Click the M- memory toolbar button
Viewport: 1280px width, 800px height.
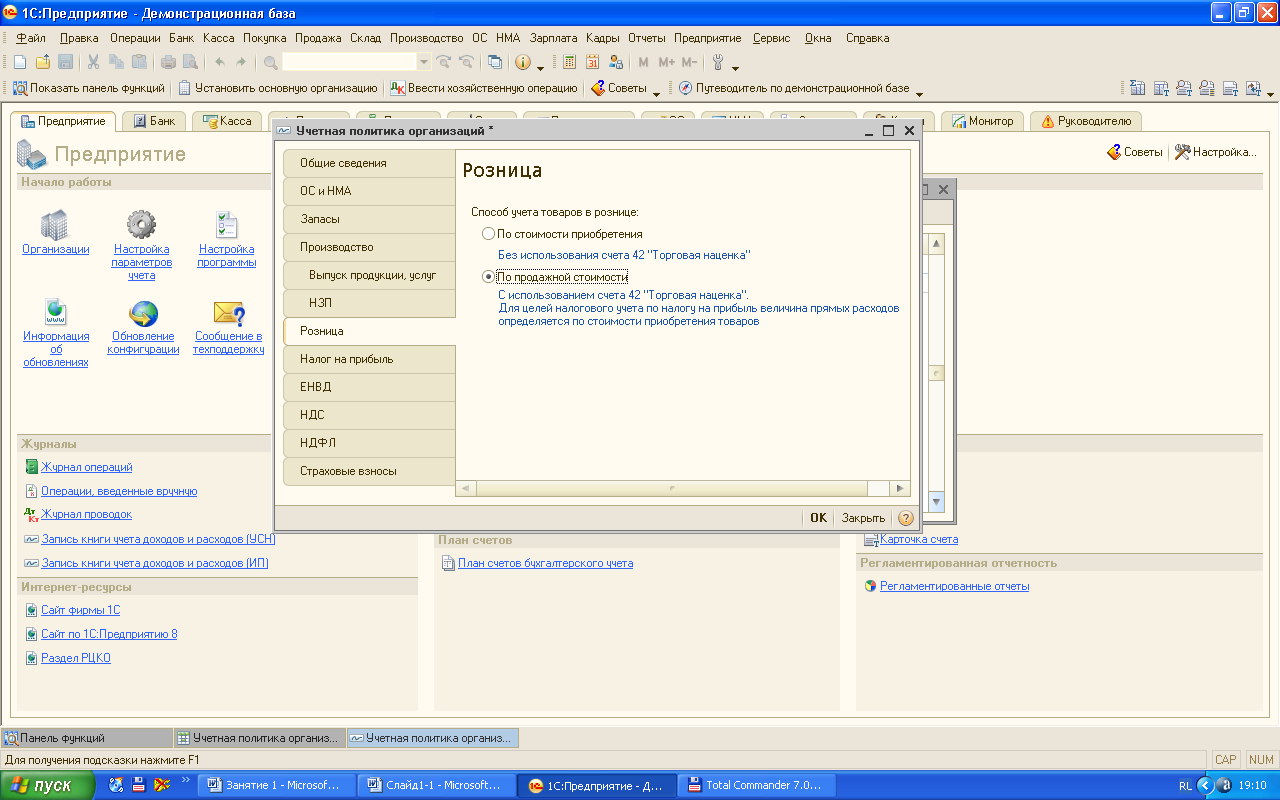(x=689, y=62)
